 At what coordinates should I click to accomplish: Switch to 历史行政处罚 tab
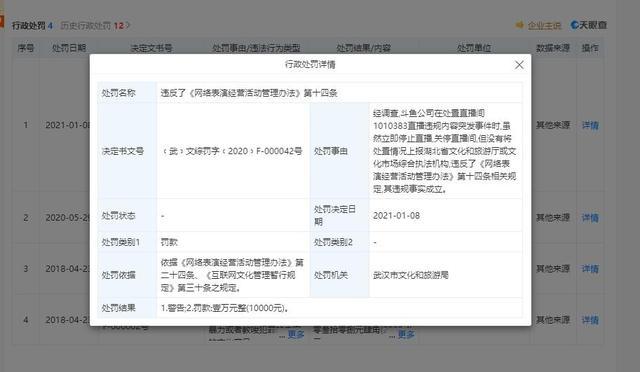pos(95,26)
